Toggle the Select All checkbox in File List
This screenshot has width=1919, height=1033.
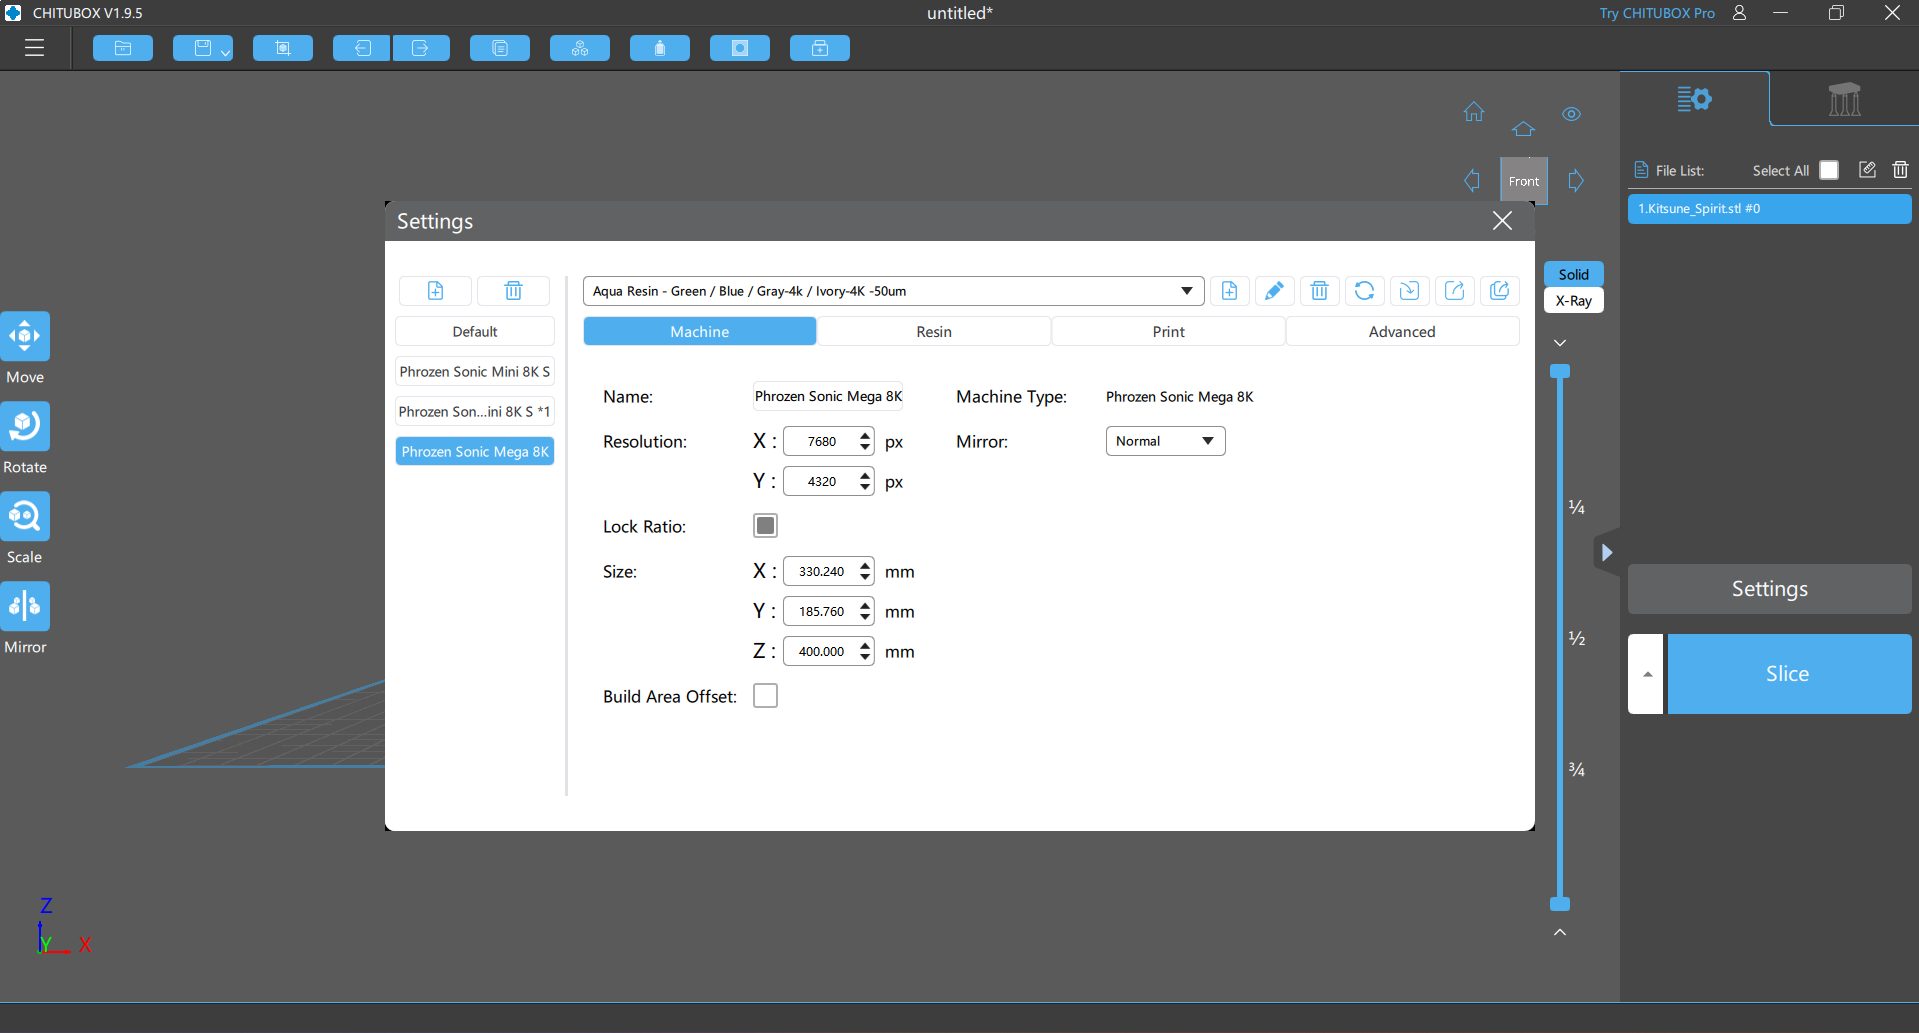(1829, 170)
